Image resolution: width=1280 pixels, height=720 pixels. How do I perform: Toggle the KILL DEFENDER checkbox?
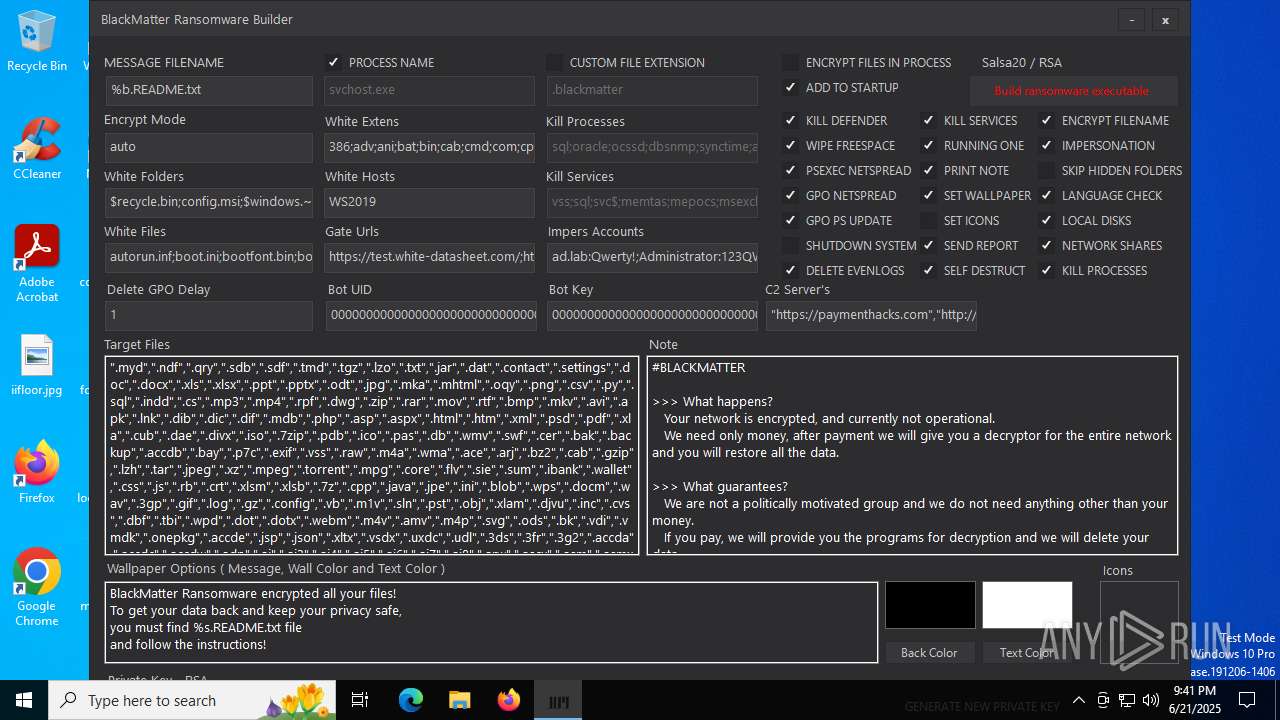click(791, 120)
